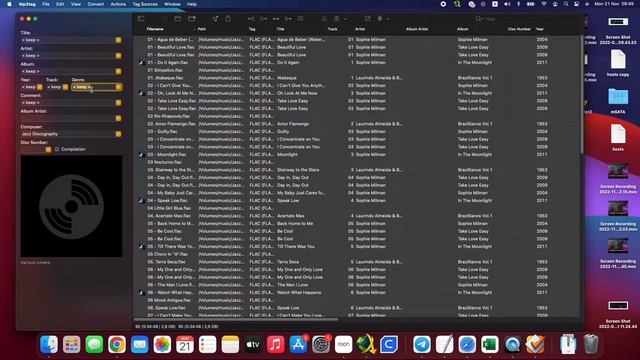640x360 pixels.
Task: Sort the list by Album column header
Action: (x=463, y=29)
